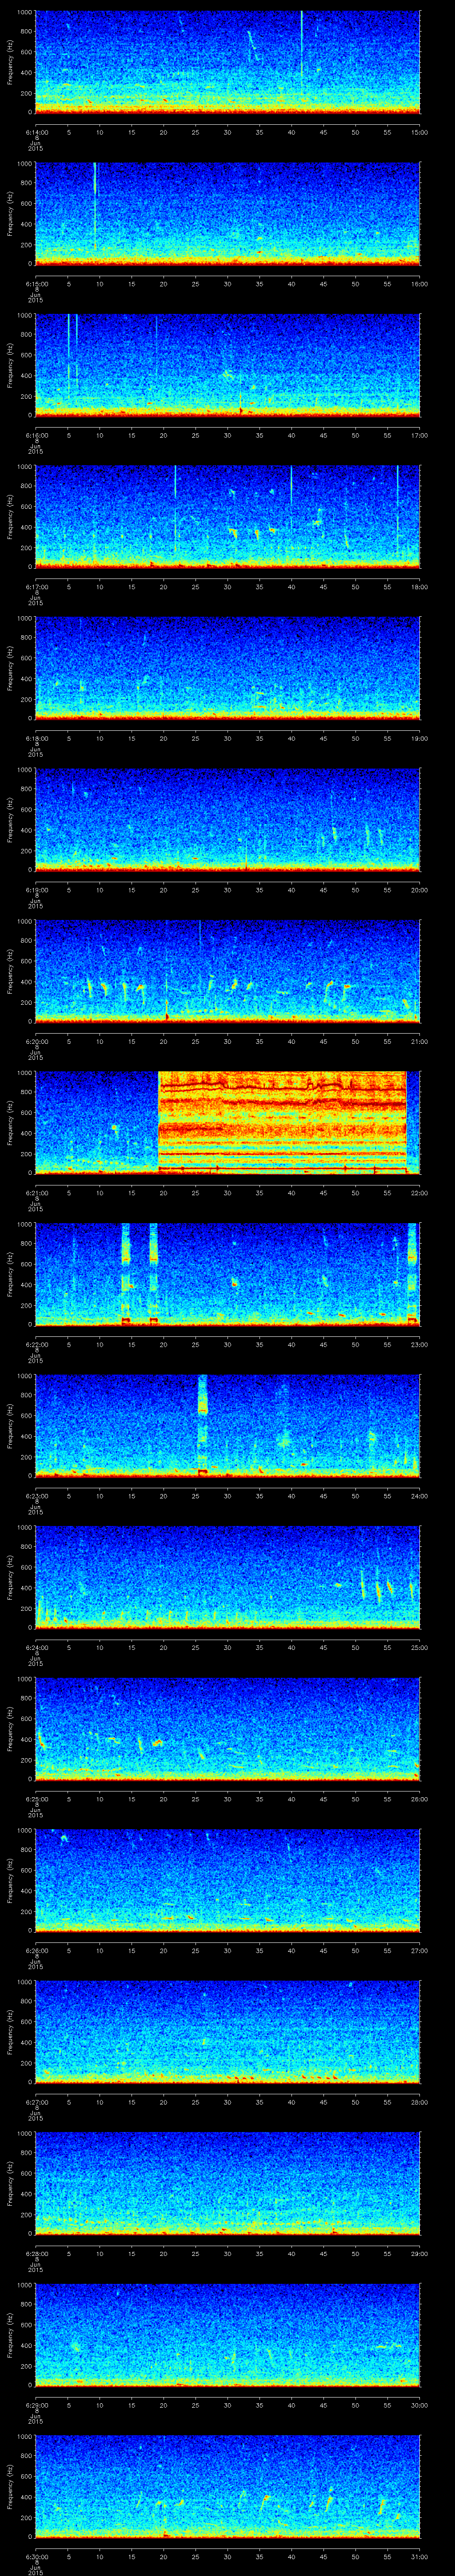
Task: Click the first noise column near 14 s in 6:22:00 panel
Action: (126, 1274)
